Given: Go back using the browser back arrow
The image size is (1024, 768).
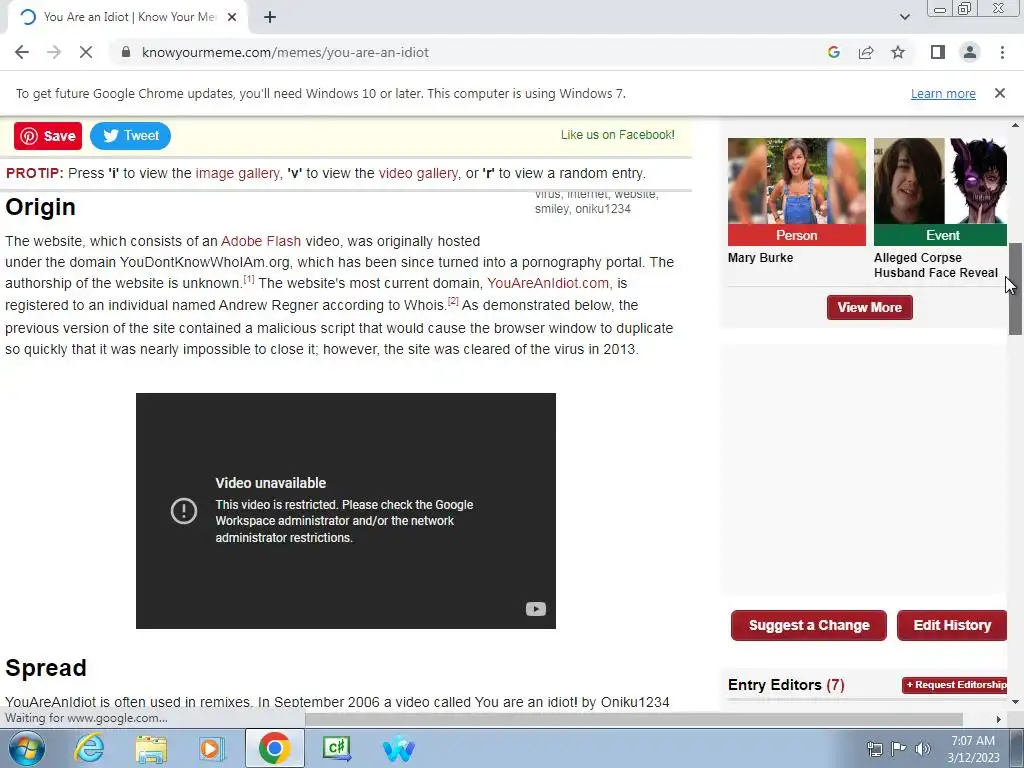Looking at the screenshot, I should coord(22,52).
